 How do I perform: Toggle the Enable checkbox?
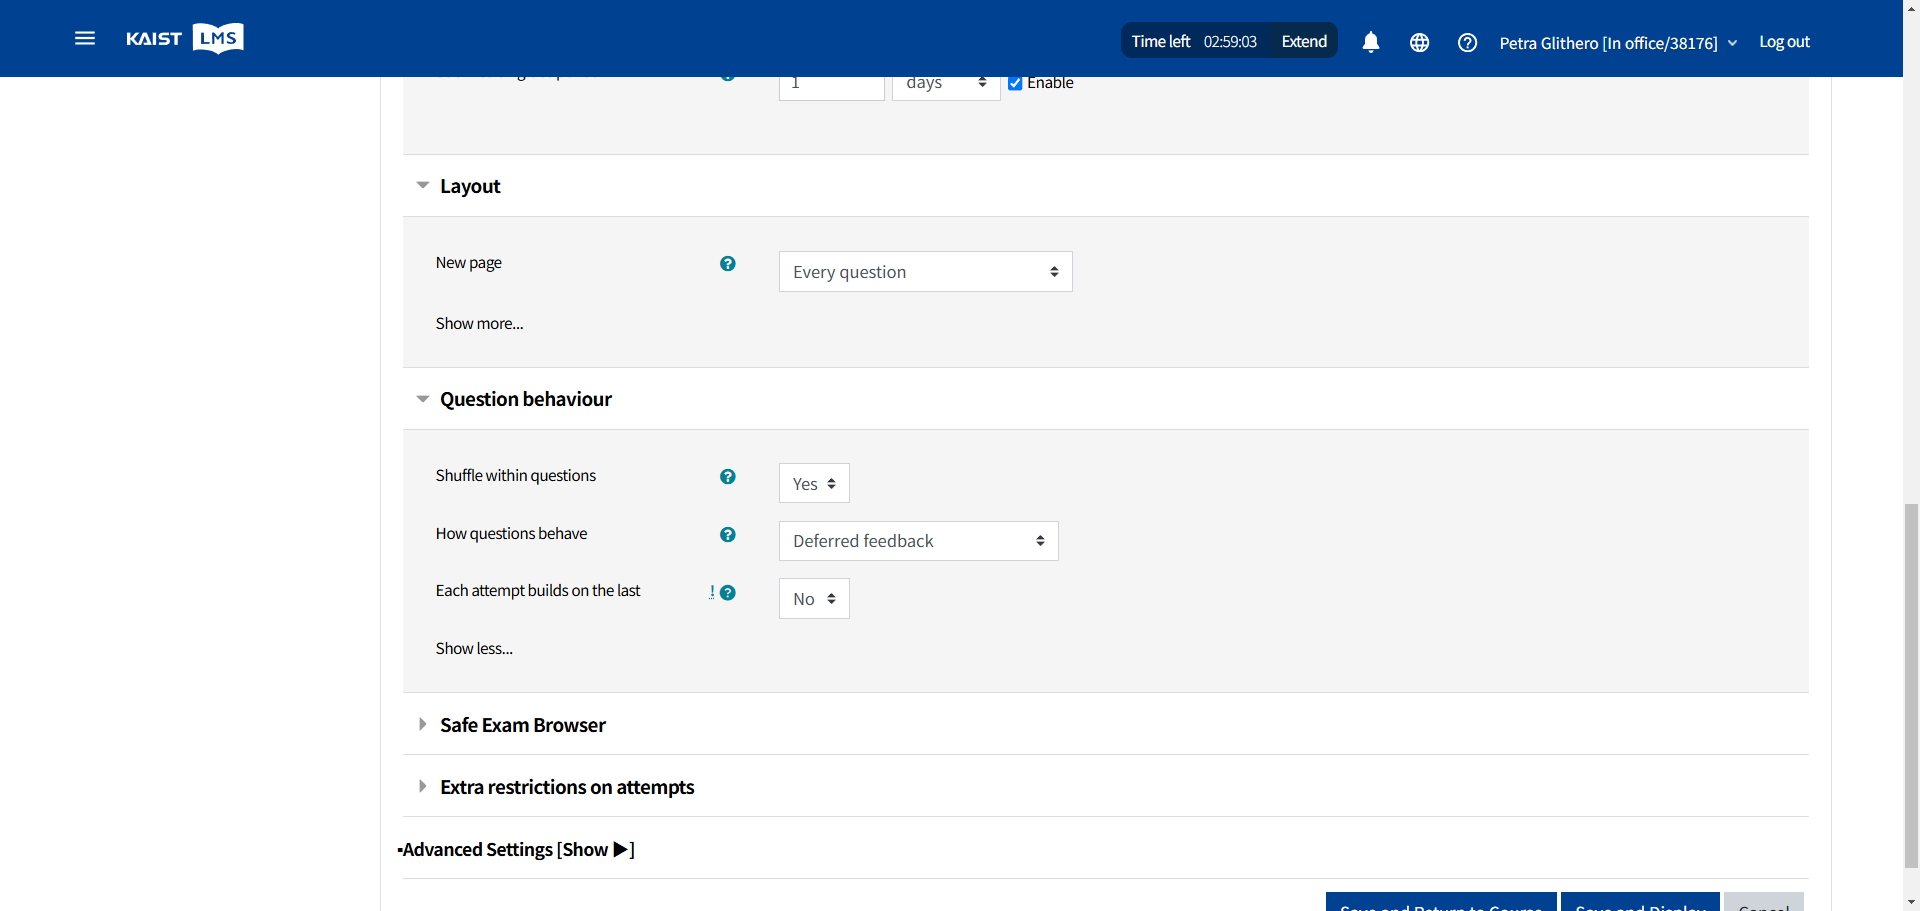tap(1015, 83)
